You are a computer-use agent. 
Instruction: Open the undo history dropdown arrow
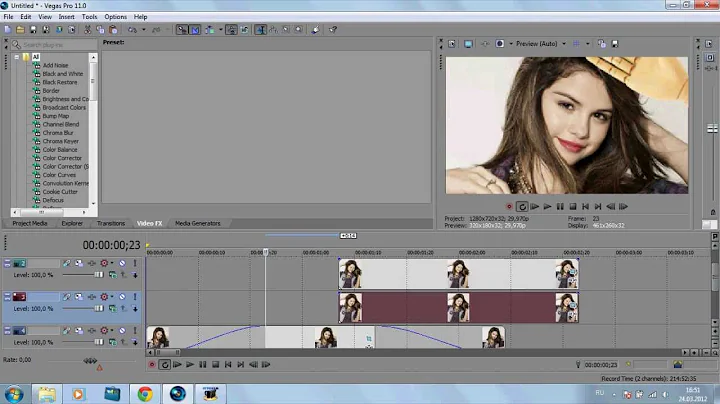point(143,29)
